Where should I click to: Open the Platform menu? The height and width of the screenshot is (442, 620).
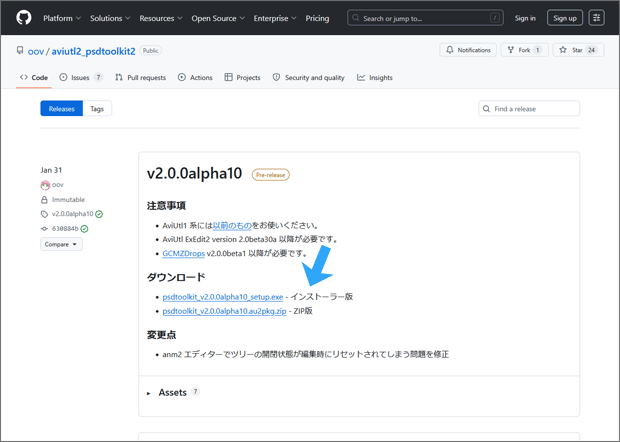[x=62, y=18]
